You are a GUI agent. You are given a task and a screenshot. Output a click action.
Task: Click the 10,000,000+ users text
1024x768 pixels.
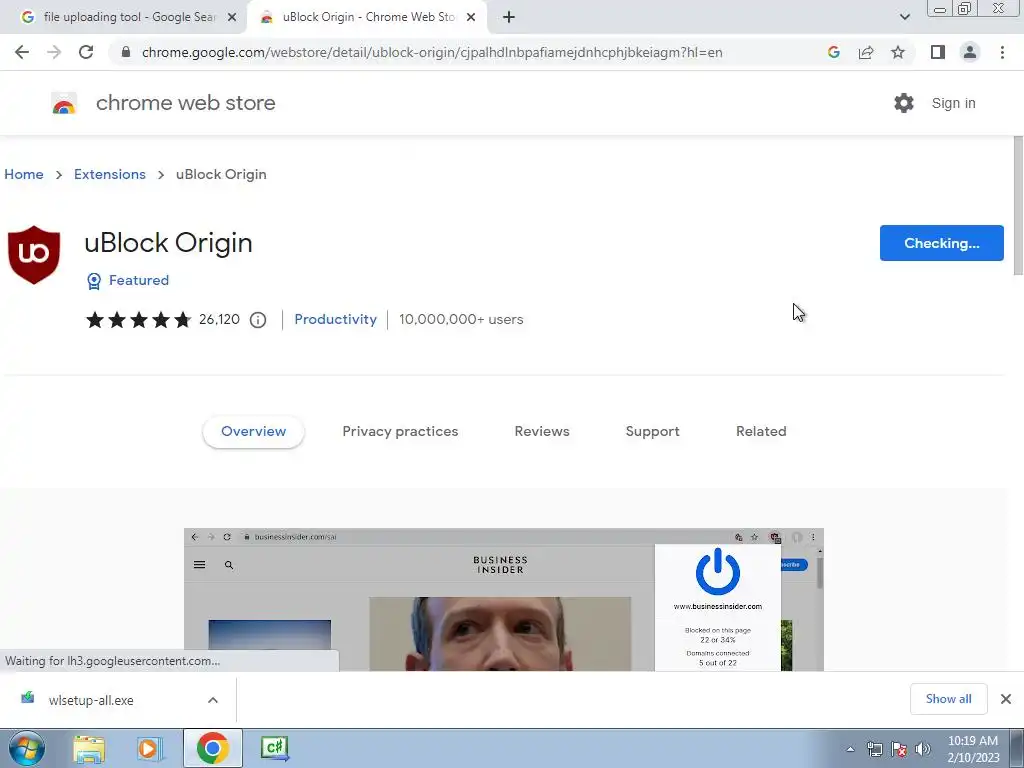[x=461, y=319]
